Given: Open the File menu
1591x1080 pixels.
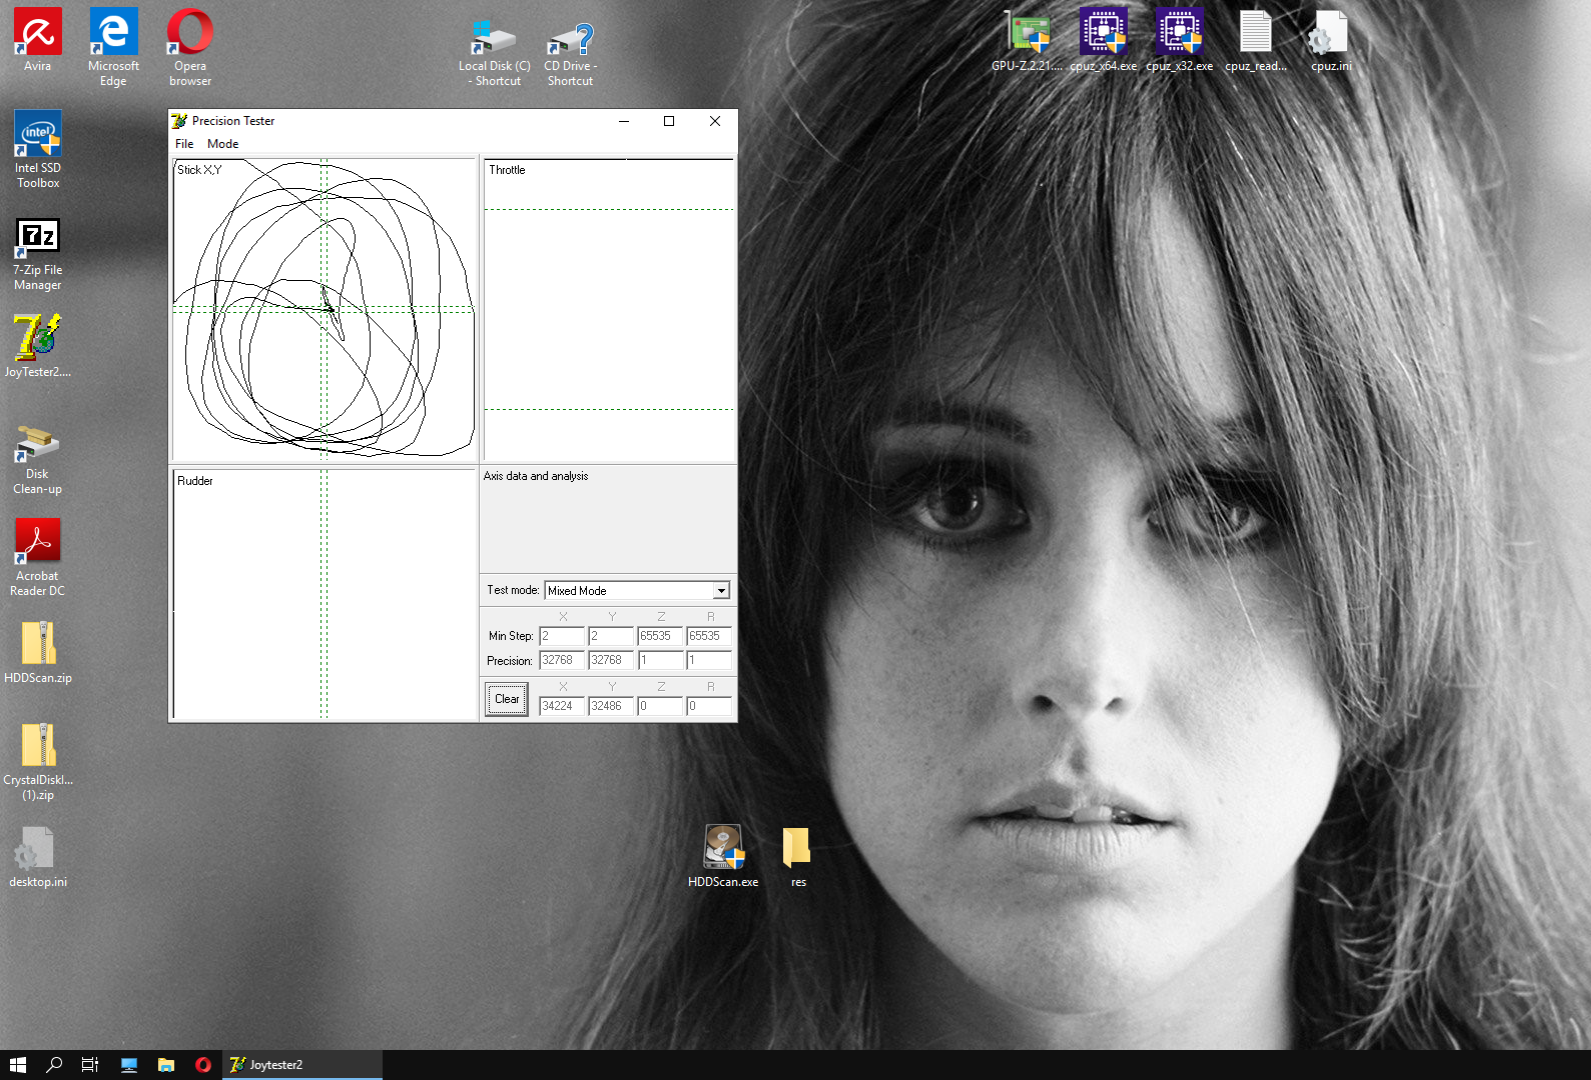Looking at the screenshot, I should pyautogui.click(x=184, y=144).
